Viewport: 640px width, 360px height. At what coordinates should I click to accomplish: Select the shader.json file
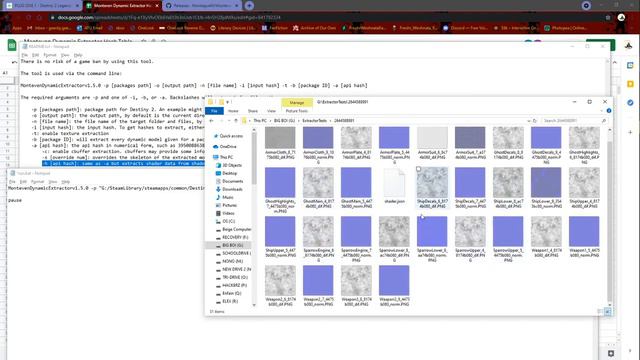394,187
